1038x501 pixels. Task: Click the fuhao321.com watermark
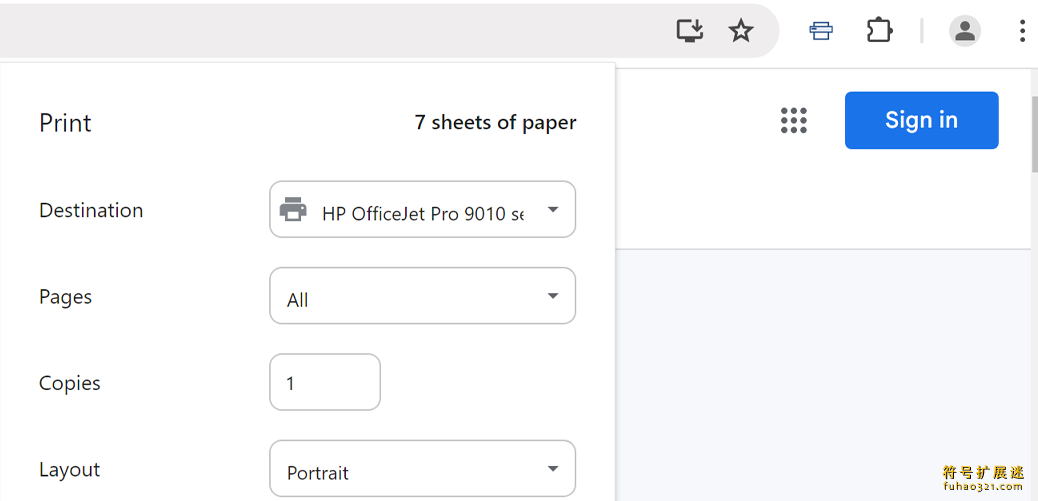[x=984, y=486]
